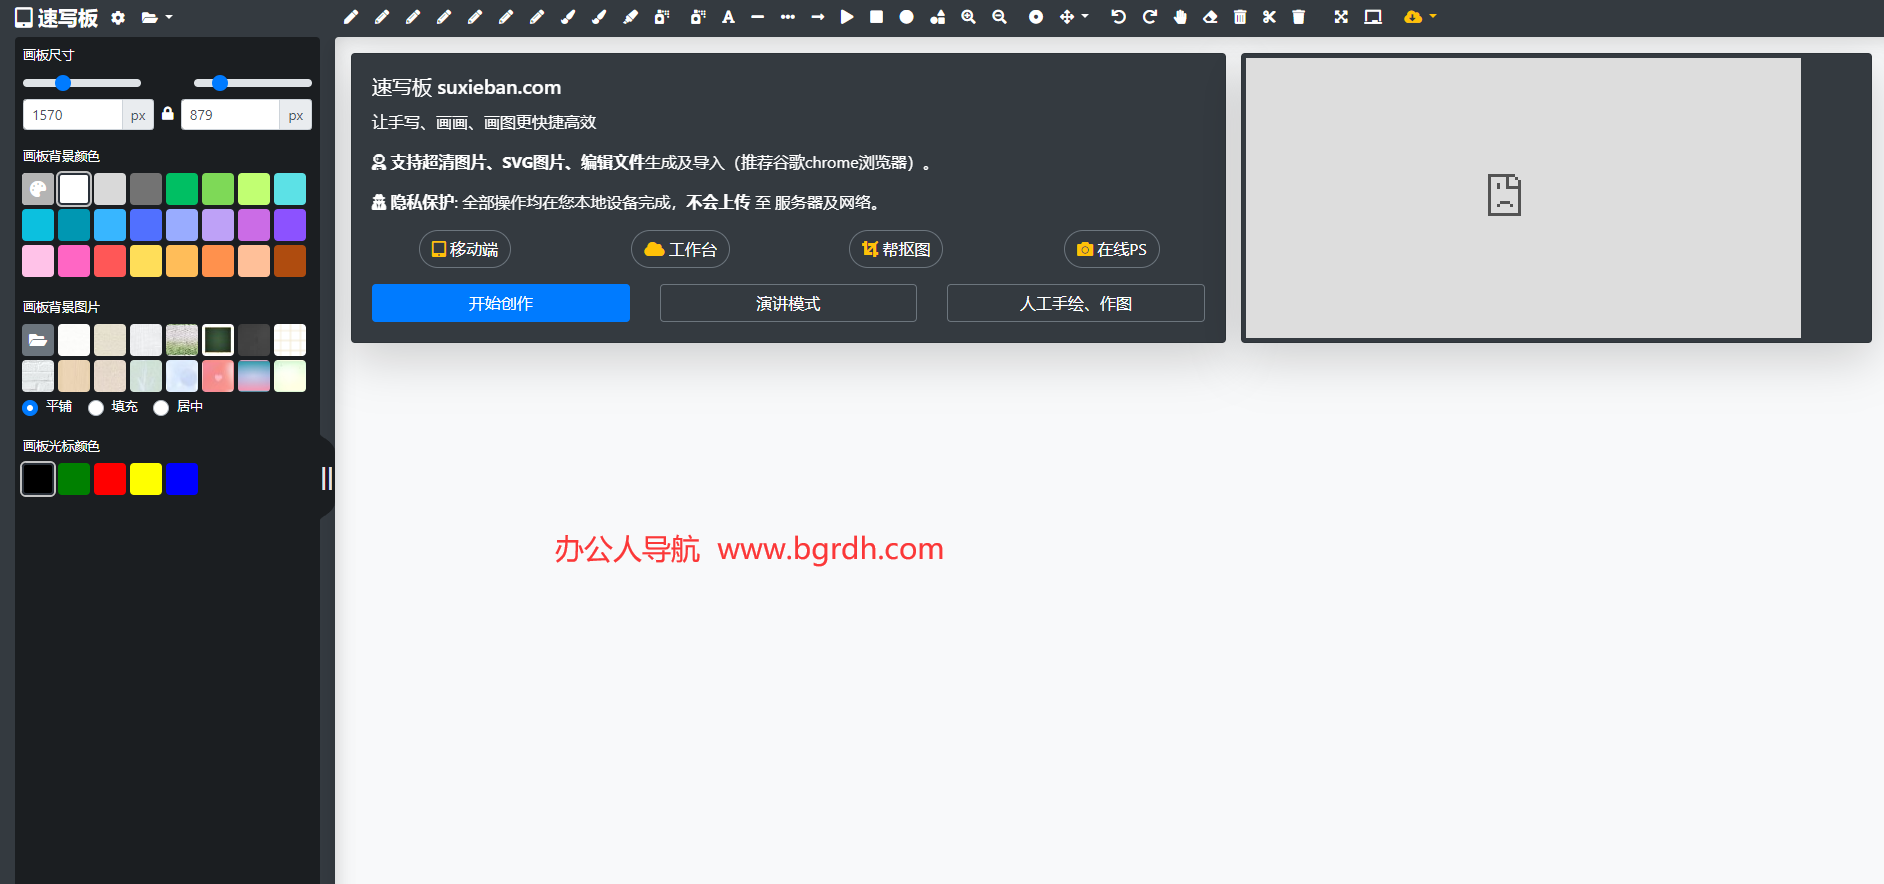Click the folder open icon in toolbar

149,18
